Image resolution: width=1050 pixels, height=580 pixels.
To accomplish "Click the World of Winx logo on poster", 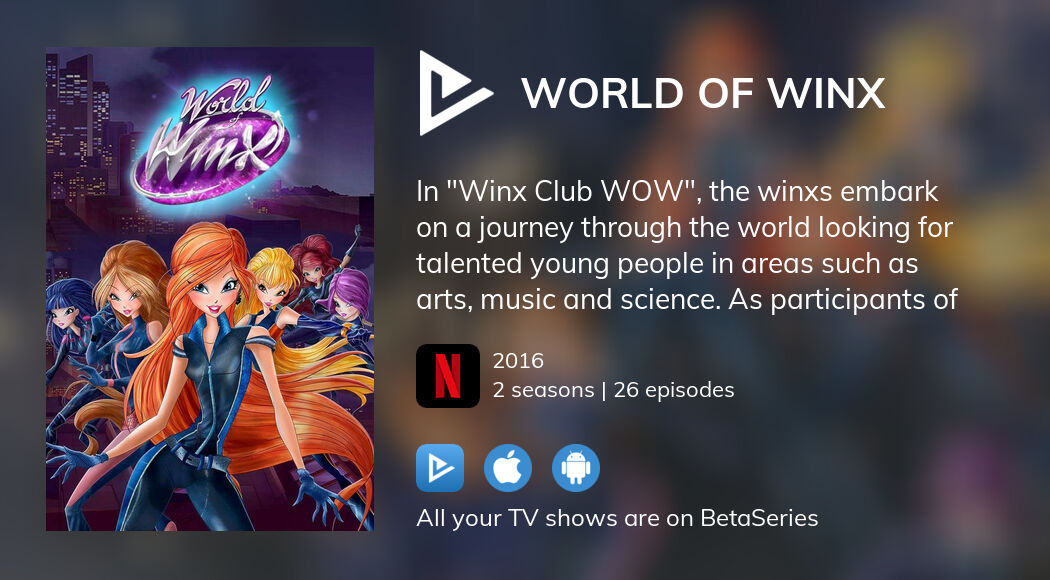I will coord(211,139).
